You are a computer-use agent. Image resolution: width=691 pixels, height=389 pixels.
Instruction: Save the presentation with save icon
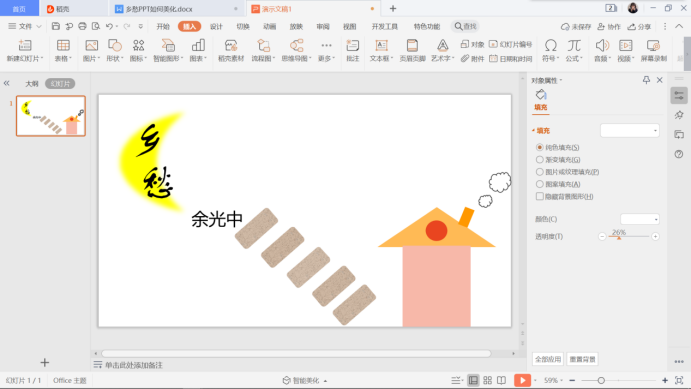[x=56, y=26]
